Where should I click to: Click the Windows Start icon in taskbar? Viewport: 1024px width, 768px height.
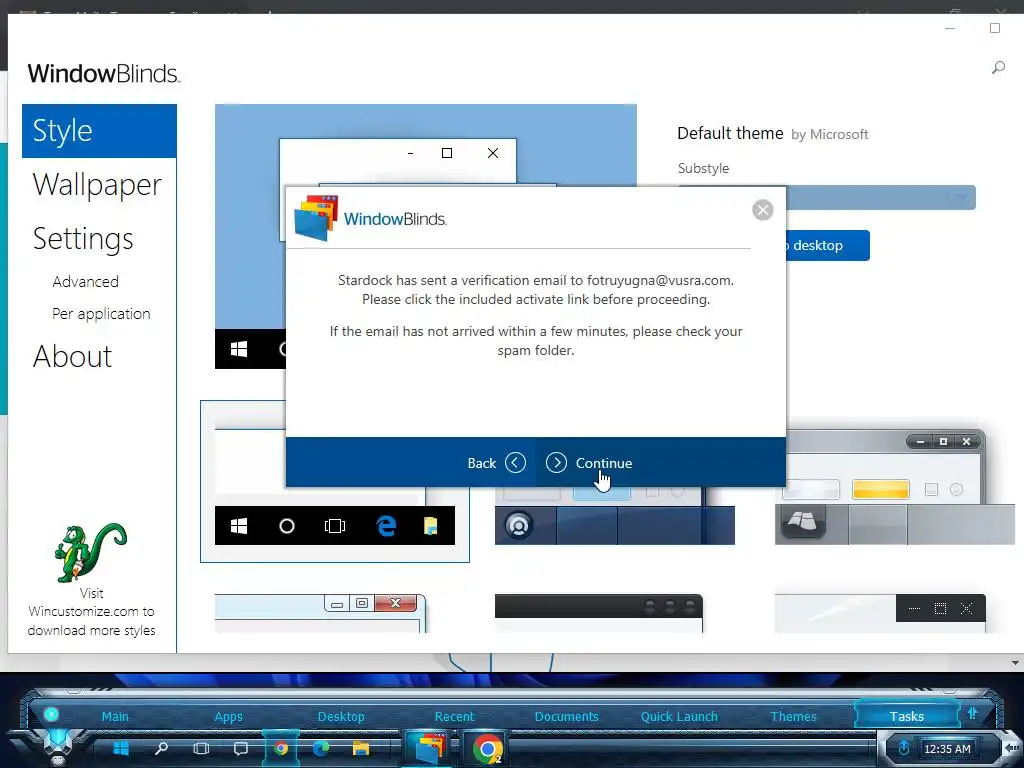(121, 748)
